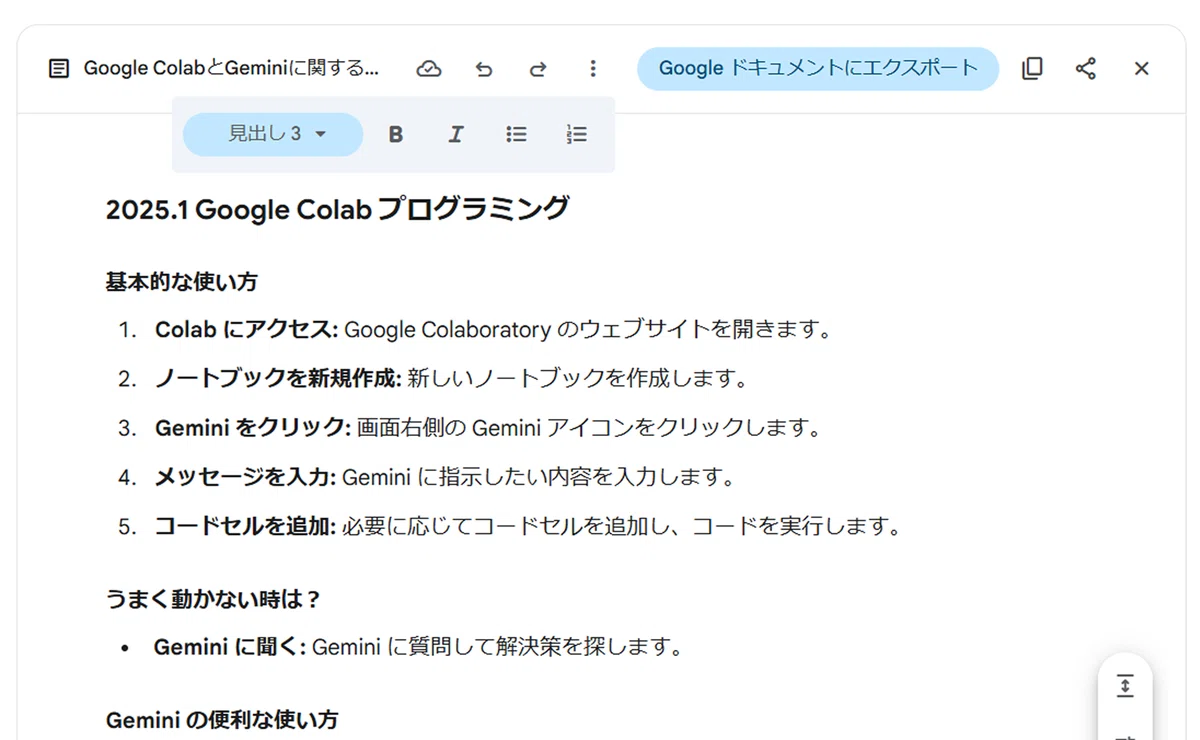Click list item ノートブックを新規作成

pyautogui.click(x=451, y=379)
